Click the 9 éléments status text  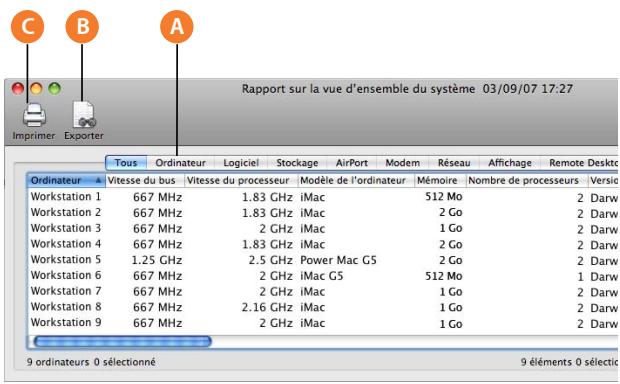click(x=546, y=362)
